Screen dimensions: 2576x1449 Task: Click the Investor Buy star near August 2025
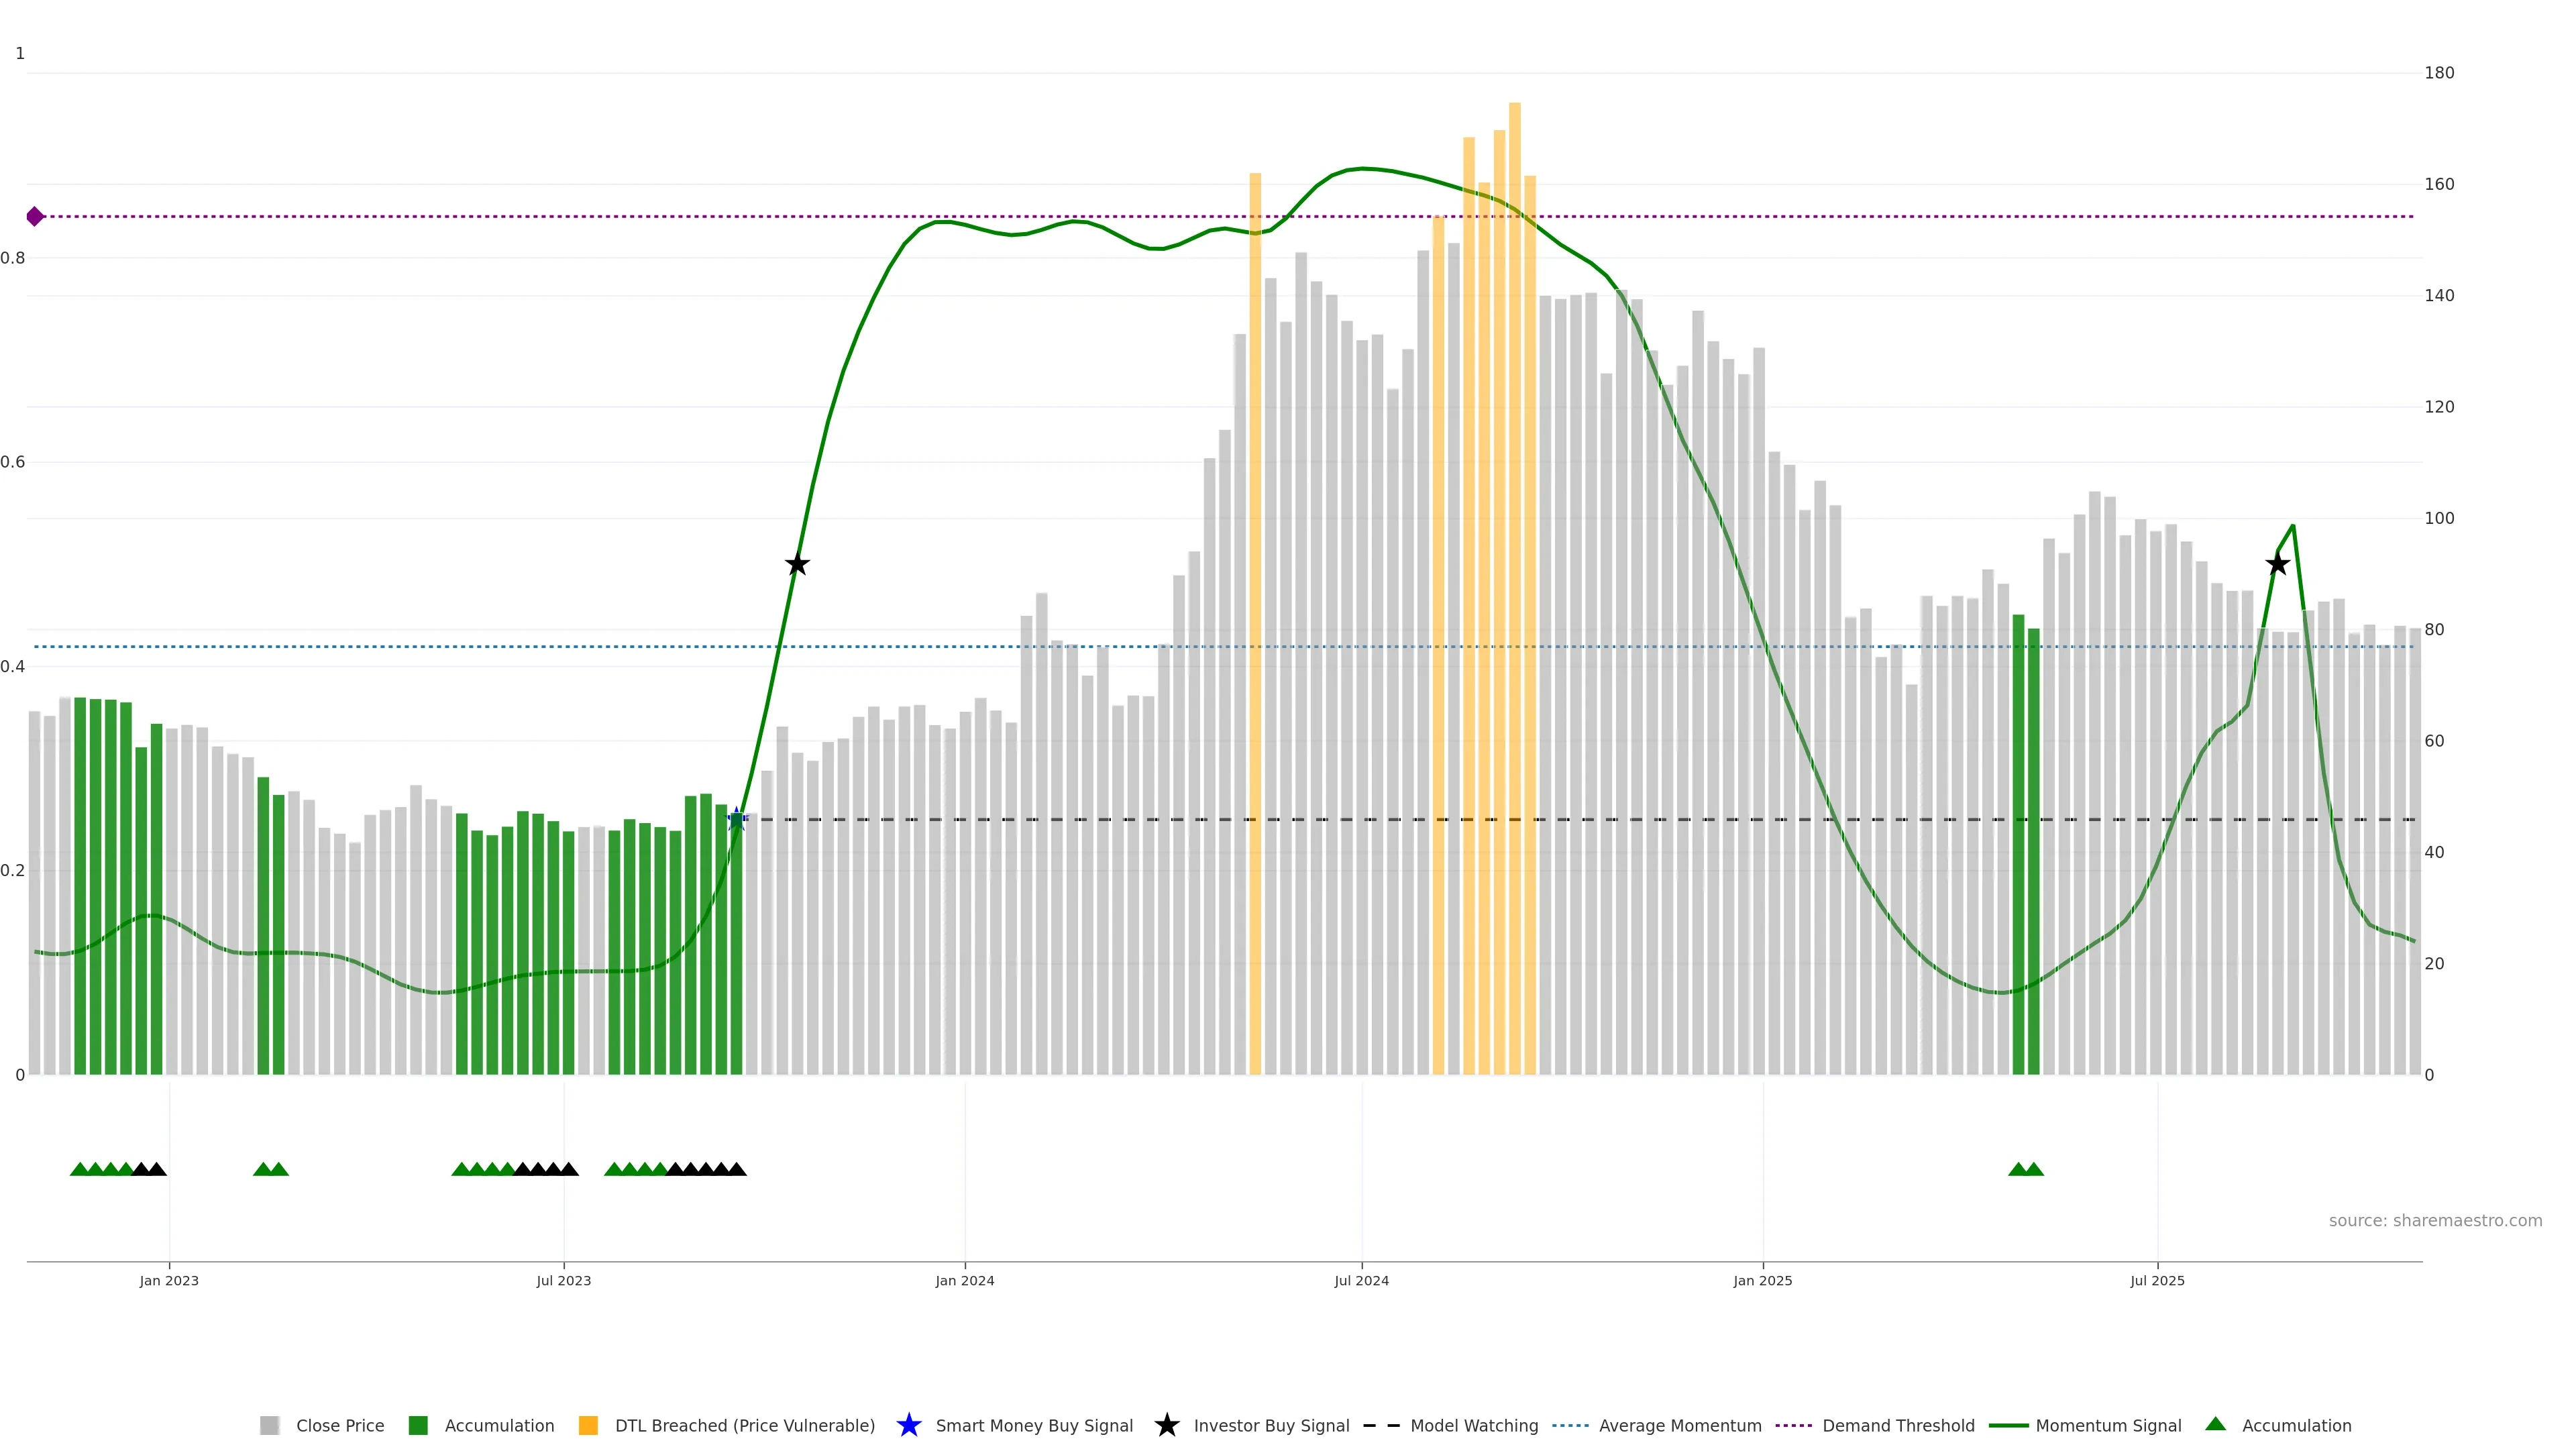point(2277,565)
